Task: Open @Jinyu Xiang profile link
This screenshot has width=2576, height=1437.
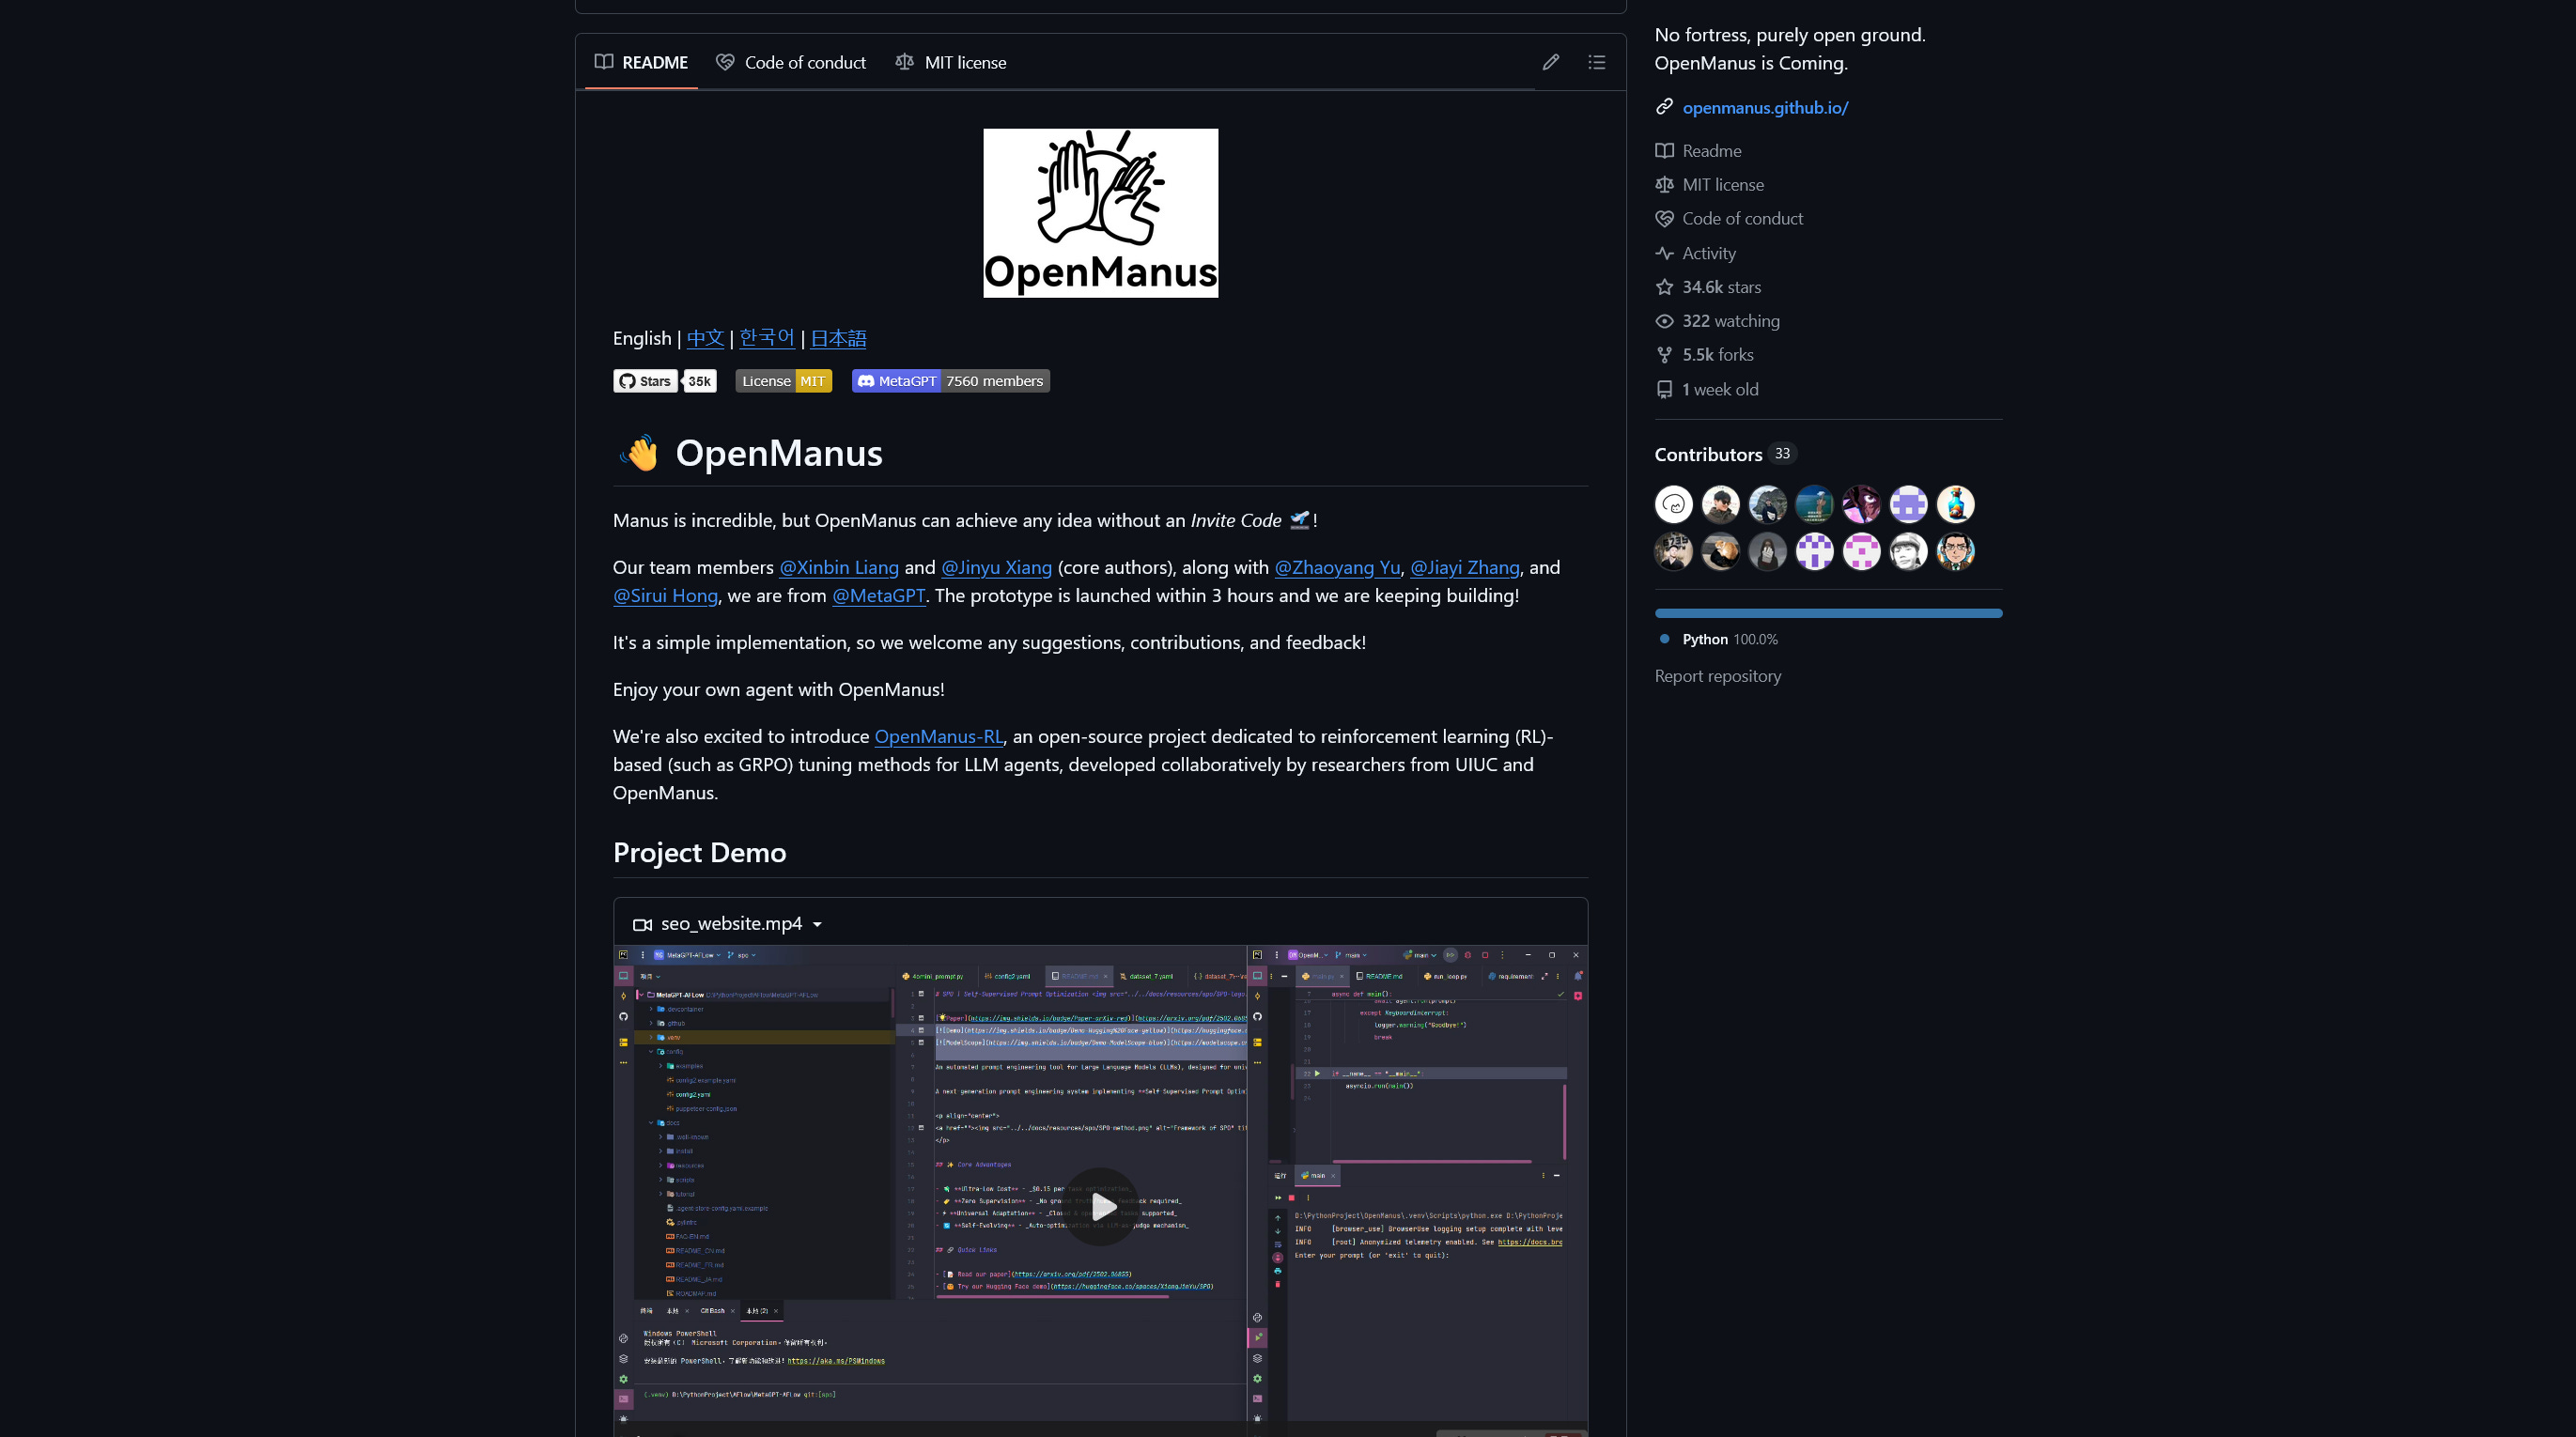Action: (996, 567)
